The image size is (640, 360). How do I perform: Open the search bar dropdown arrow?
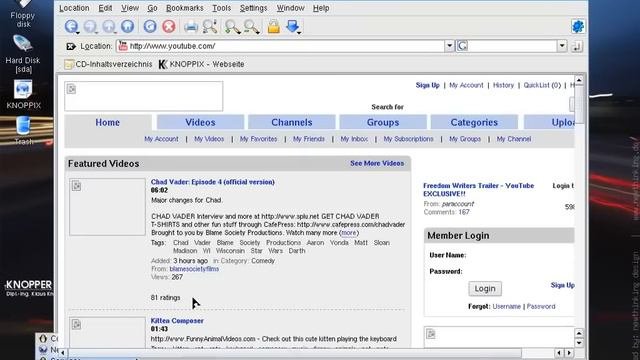click(562, 46)
